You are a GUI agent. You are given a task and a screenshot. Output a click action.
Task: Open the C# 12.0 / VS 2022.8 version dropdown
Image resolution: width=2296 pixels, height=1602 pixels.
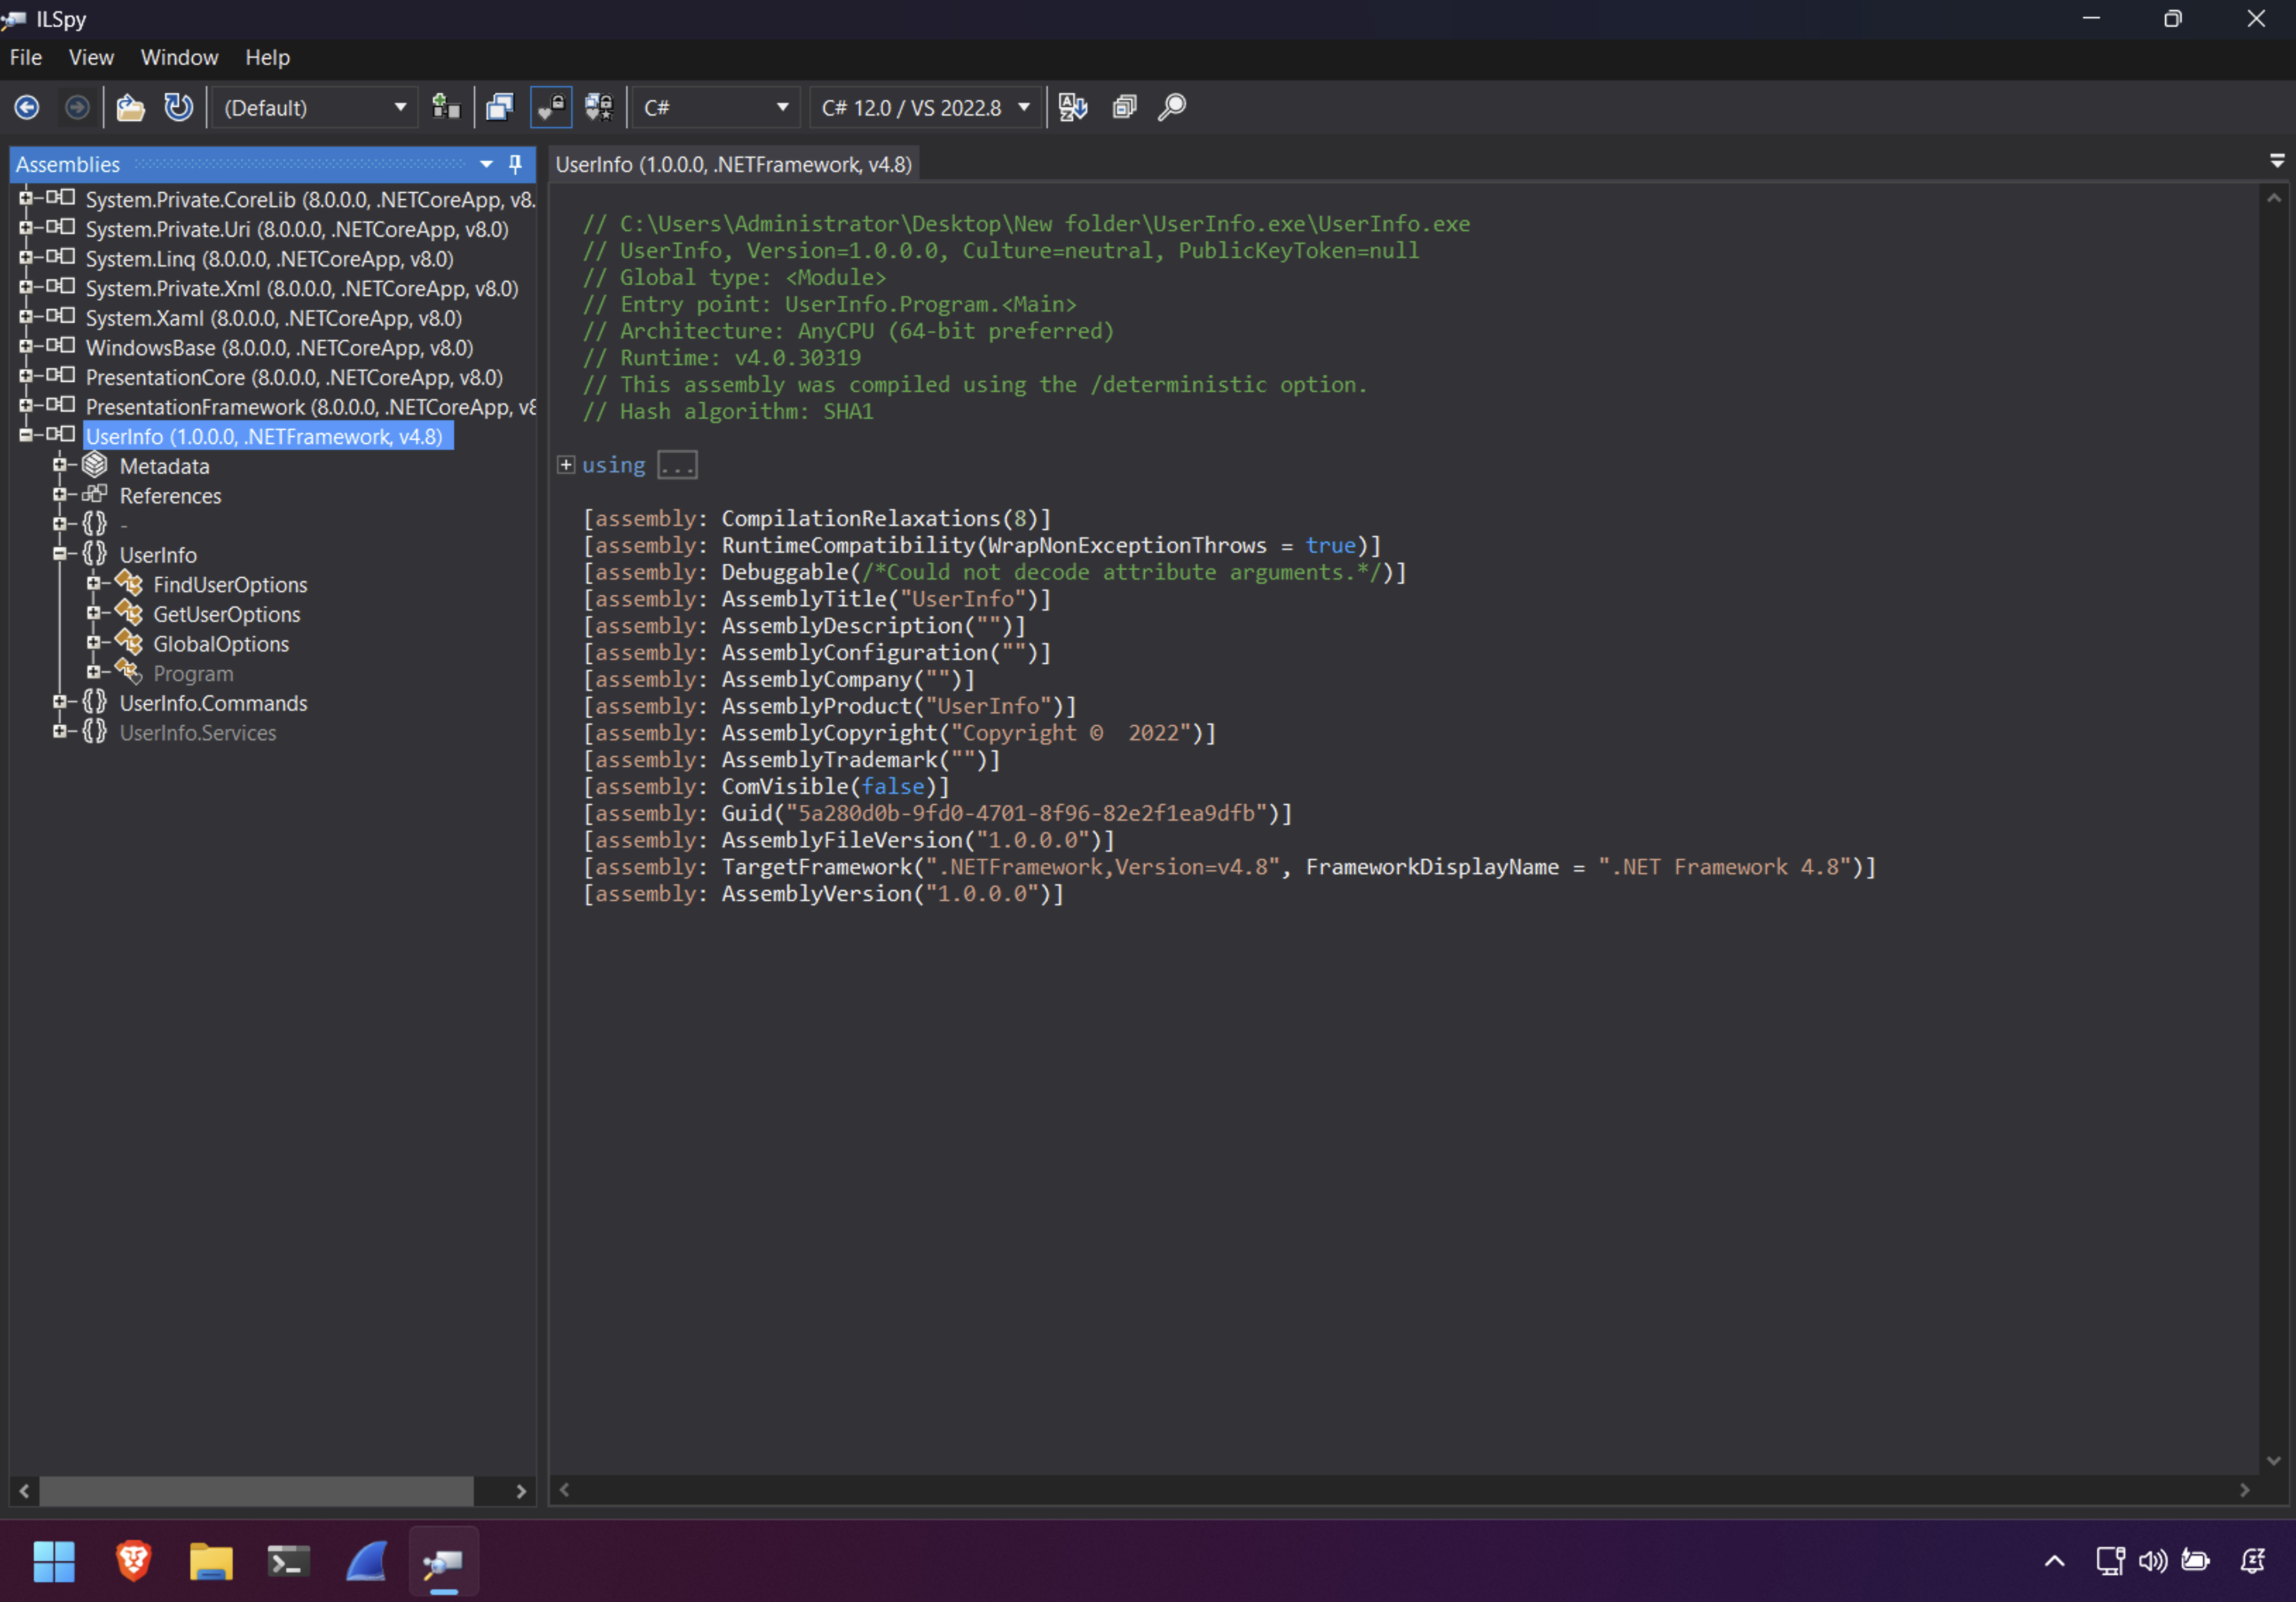tap(925, 107)
